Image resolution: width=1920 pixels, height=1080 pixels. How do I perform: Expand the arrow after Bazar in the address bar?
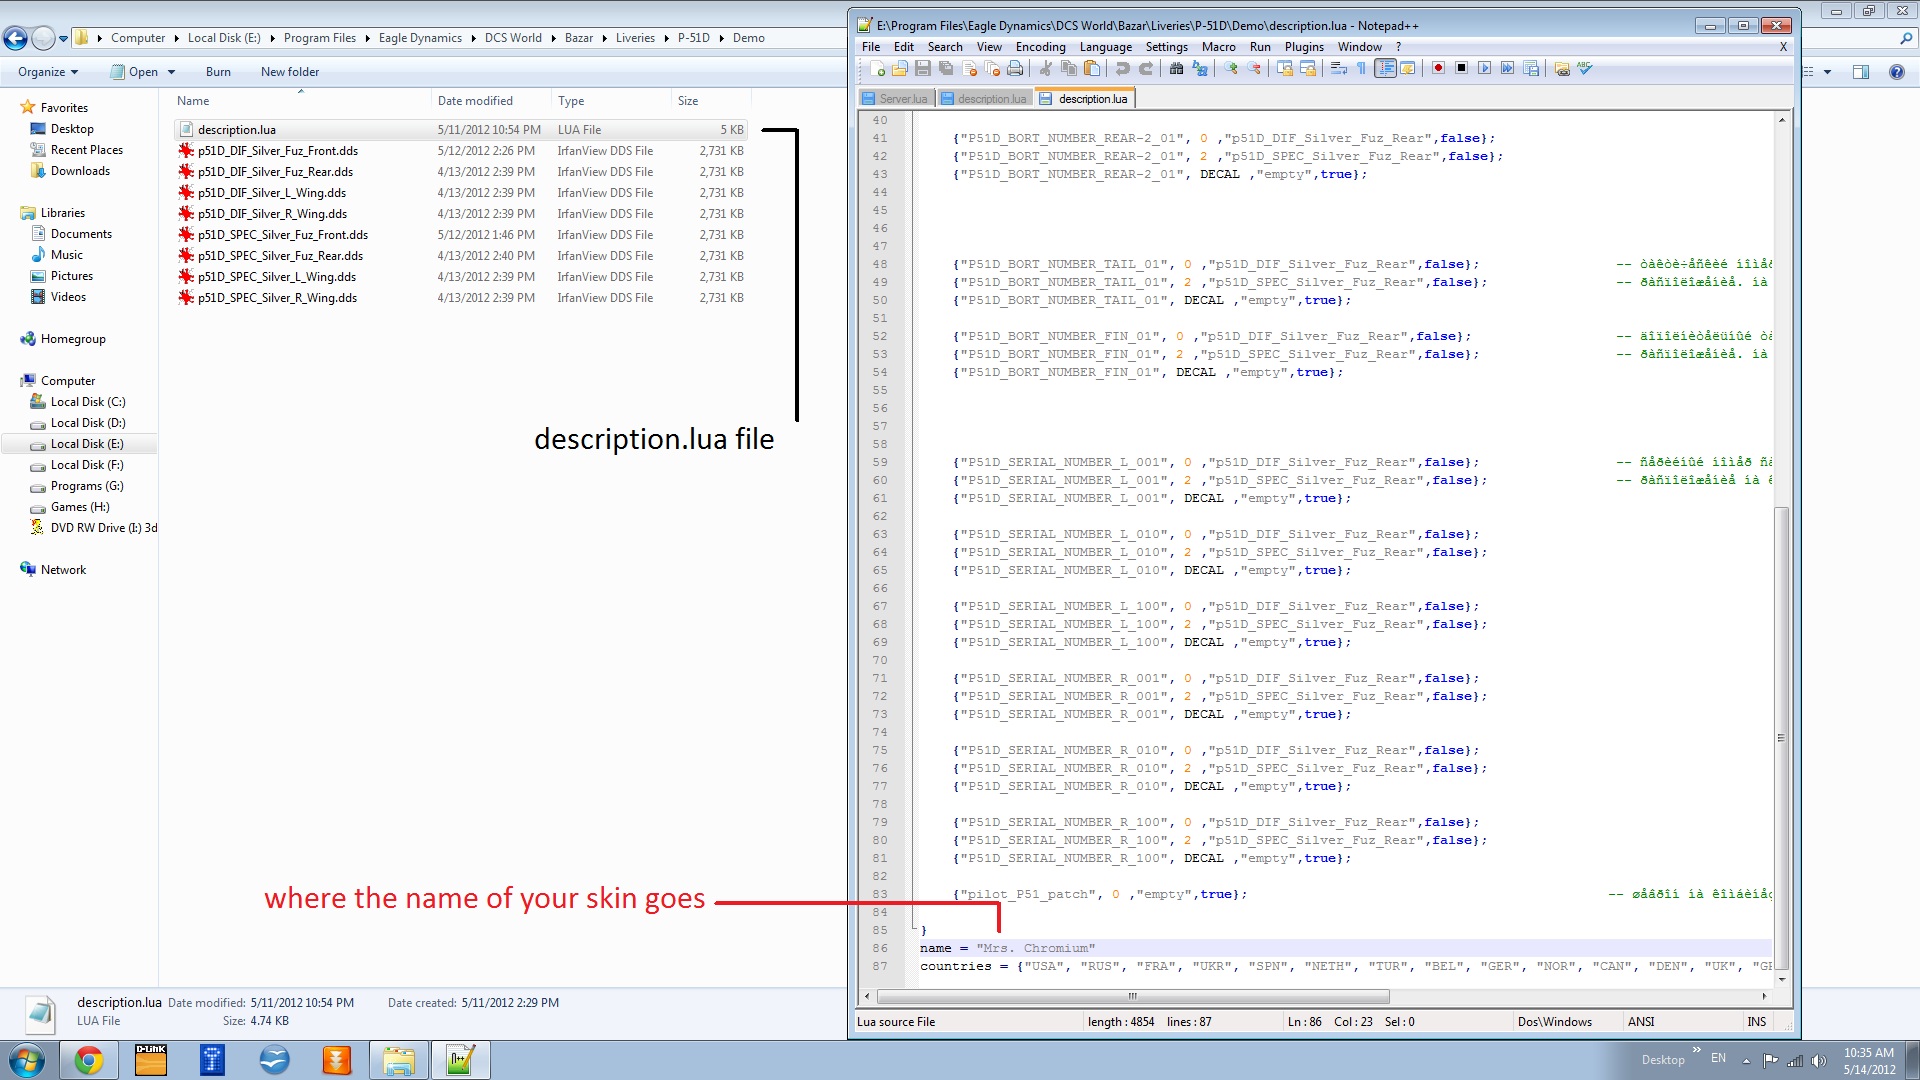[x=604, y=38]
